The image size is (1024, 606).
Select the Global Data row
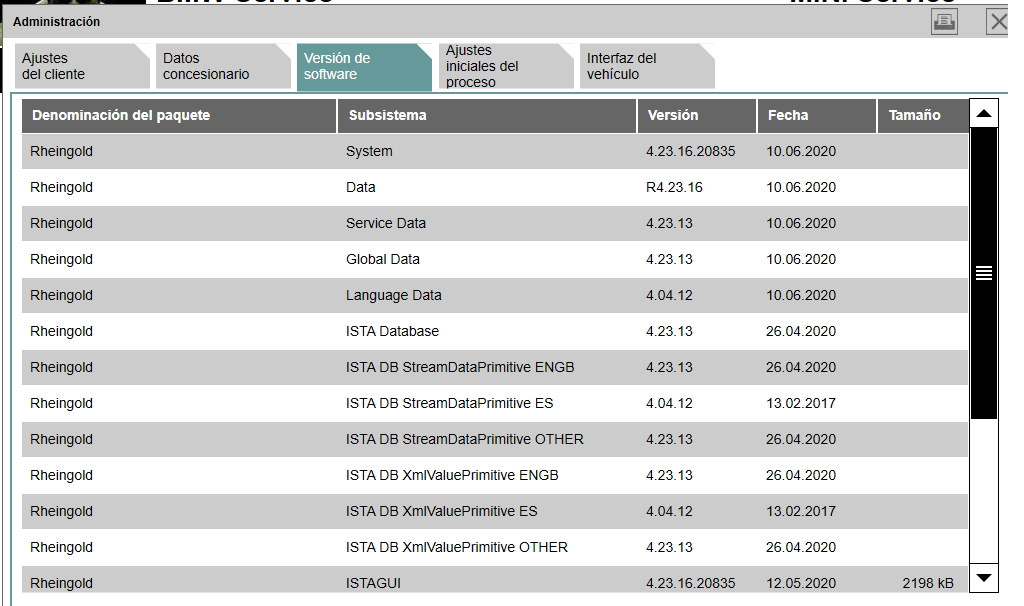click(x=495, y=259)
